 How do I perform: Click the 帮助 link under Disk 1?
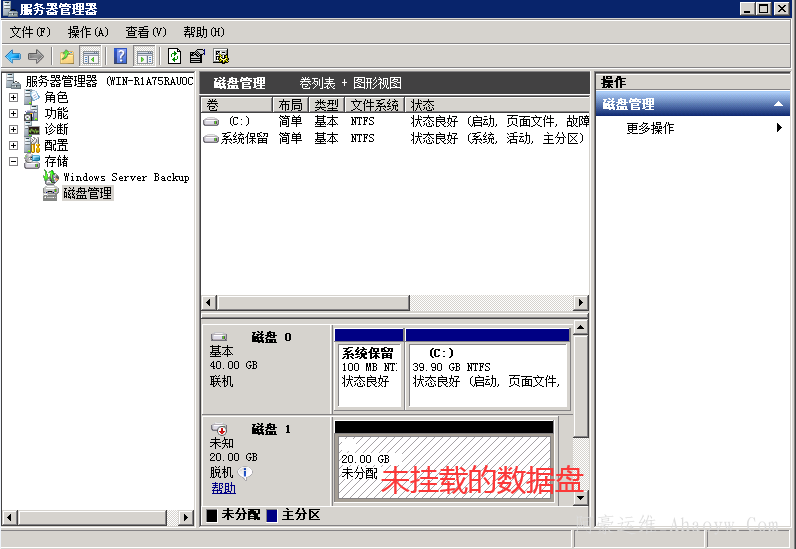coord(223,488)
